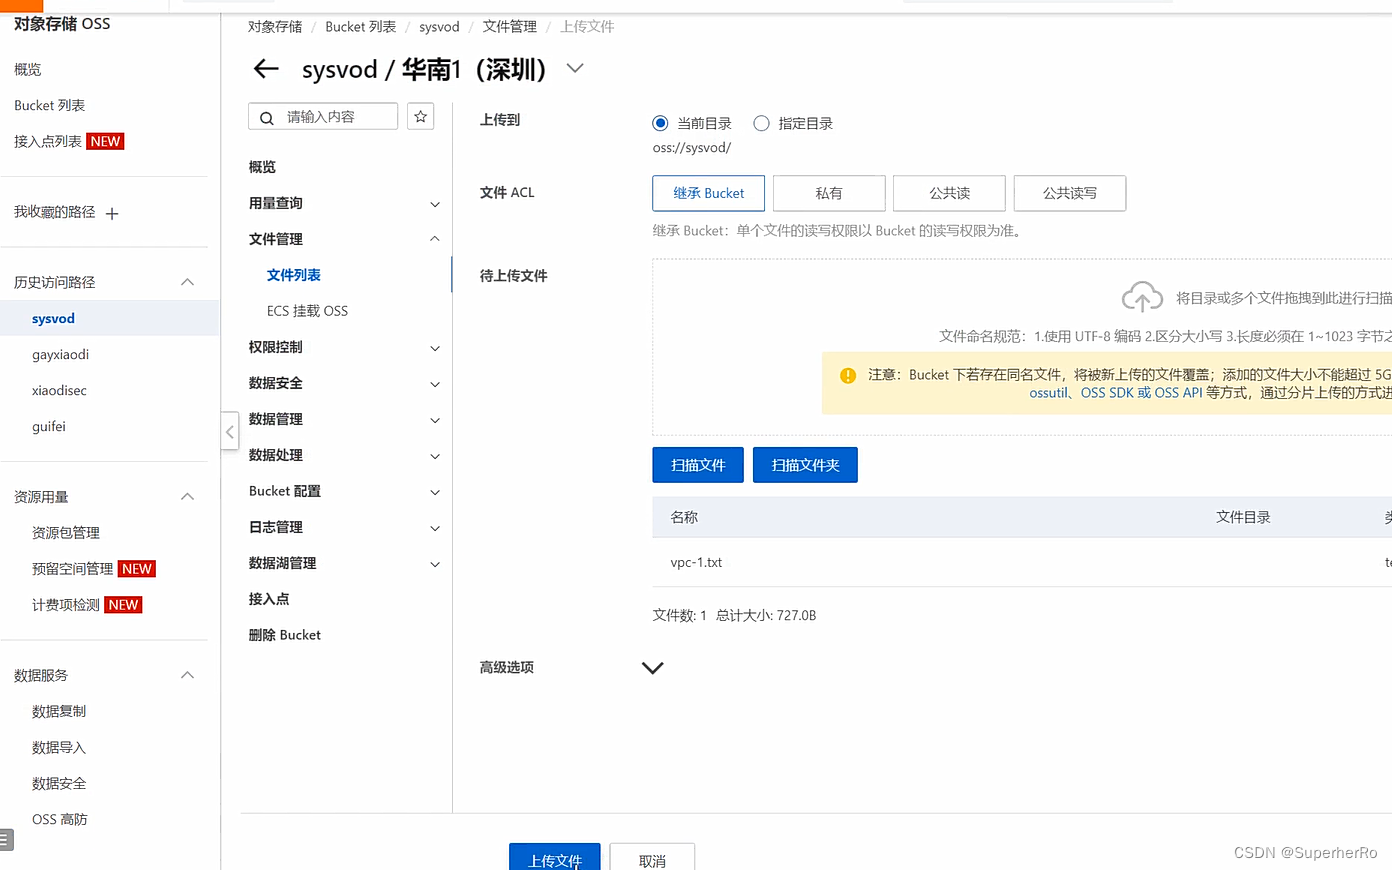Click the 上传文件 button

pos(555,858)
